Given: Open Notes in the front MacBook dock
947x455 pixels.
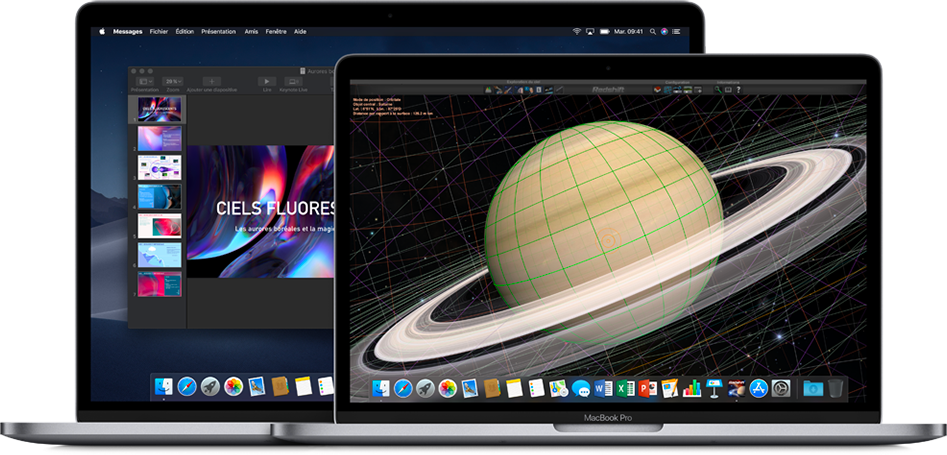Looking at the screenshot, I should (514, 388).
